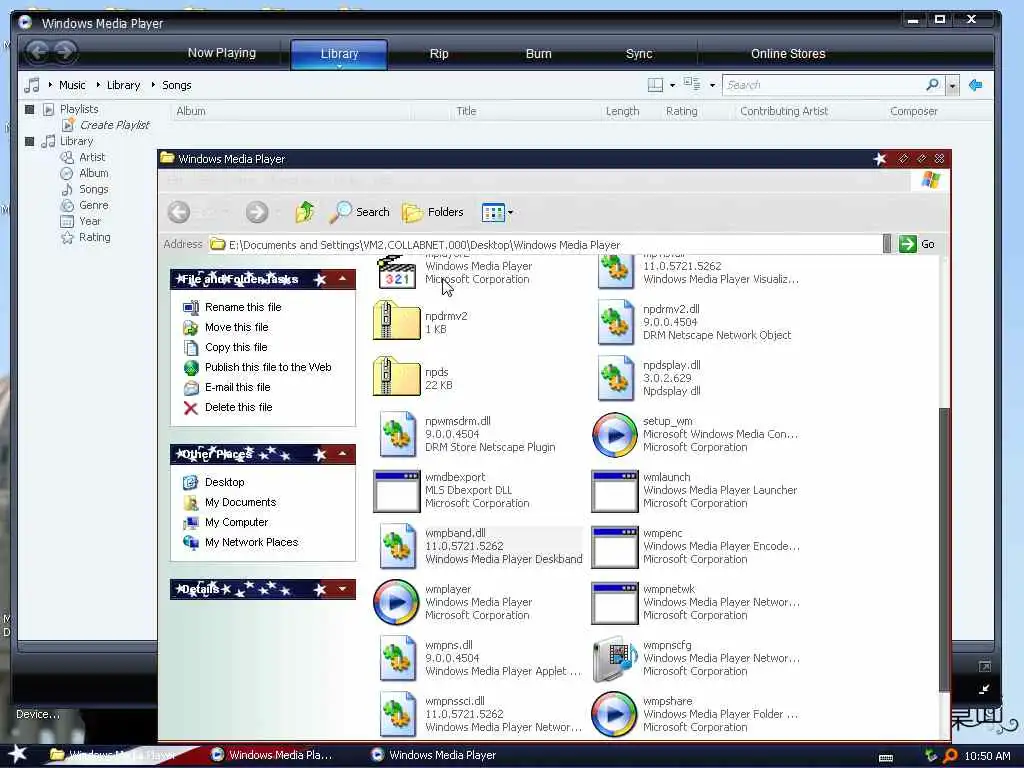The width and height of the screenshot is (1024, 768).
Task: Open the Now Playing tab
Action: (x=221, y=53)
